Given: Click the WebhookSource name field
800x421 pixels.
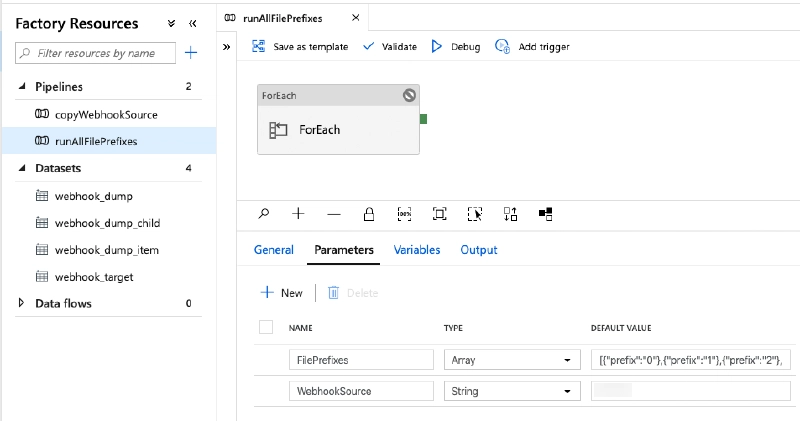Looking at the screenshot, I should [361, 391].
